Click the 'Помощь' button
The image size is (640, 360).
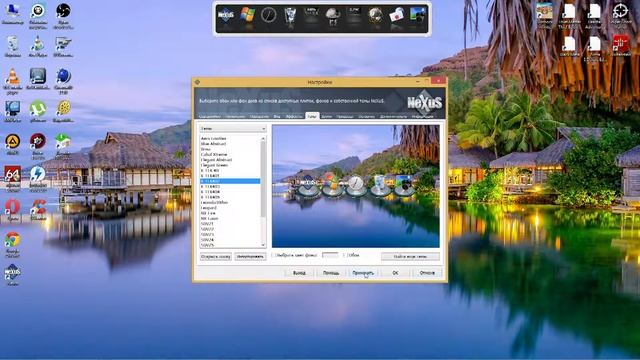331,273
